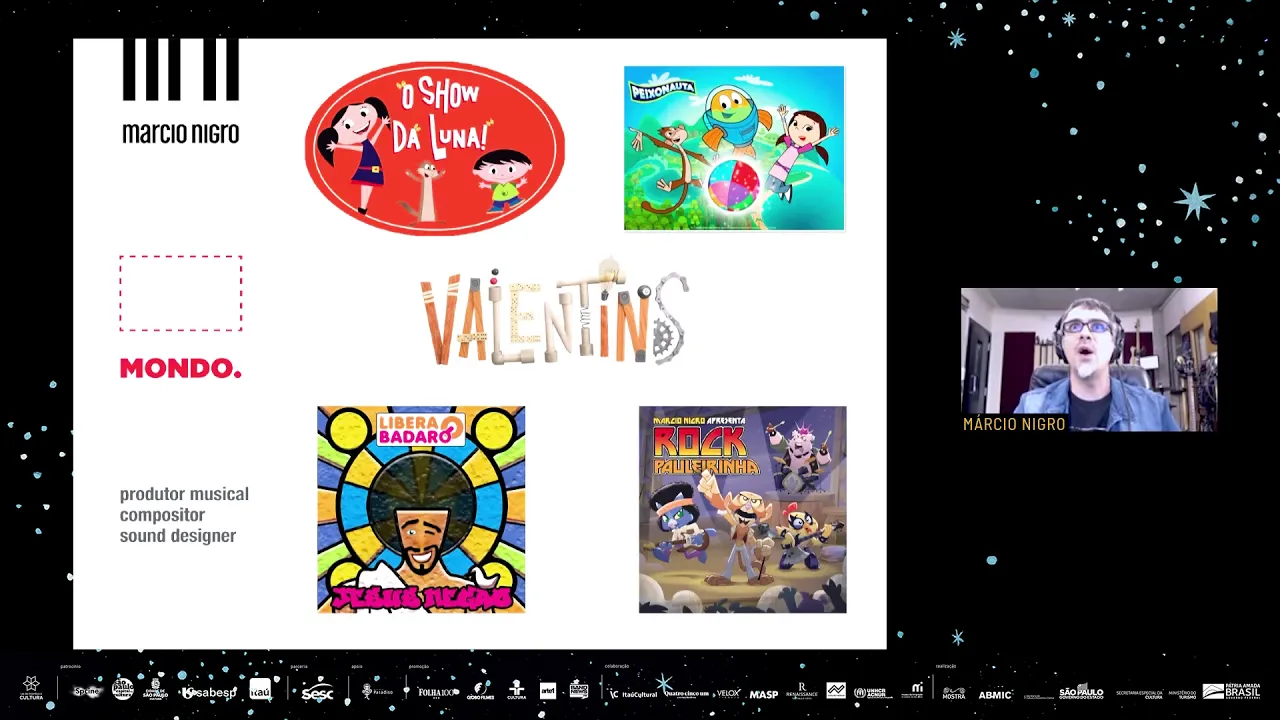Click the Secretaria Especial da Cultura logo
This screenshot has width=1280, height=720.
(x=1139, y=694)
